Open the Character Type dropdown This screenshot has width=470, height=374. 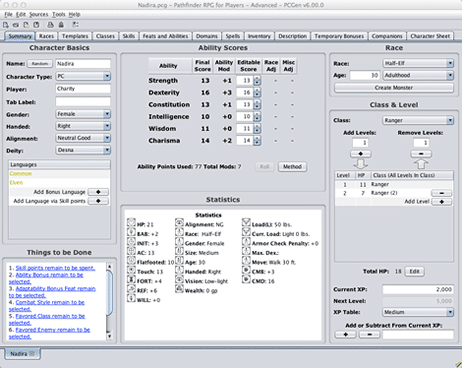click(83, 76)
